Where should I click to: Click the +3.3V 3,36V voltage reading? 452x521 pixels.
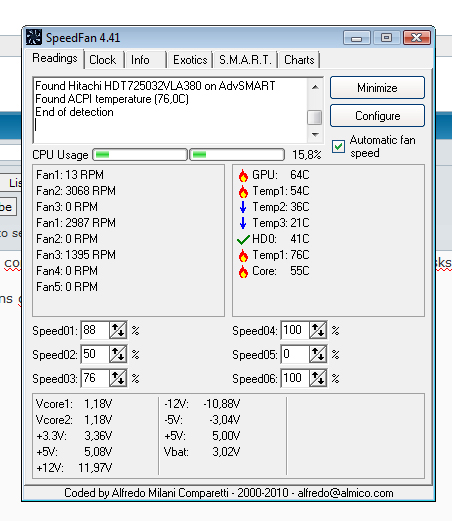[74, 436]
